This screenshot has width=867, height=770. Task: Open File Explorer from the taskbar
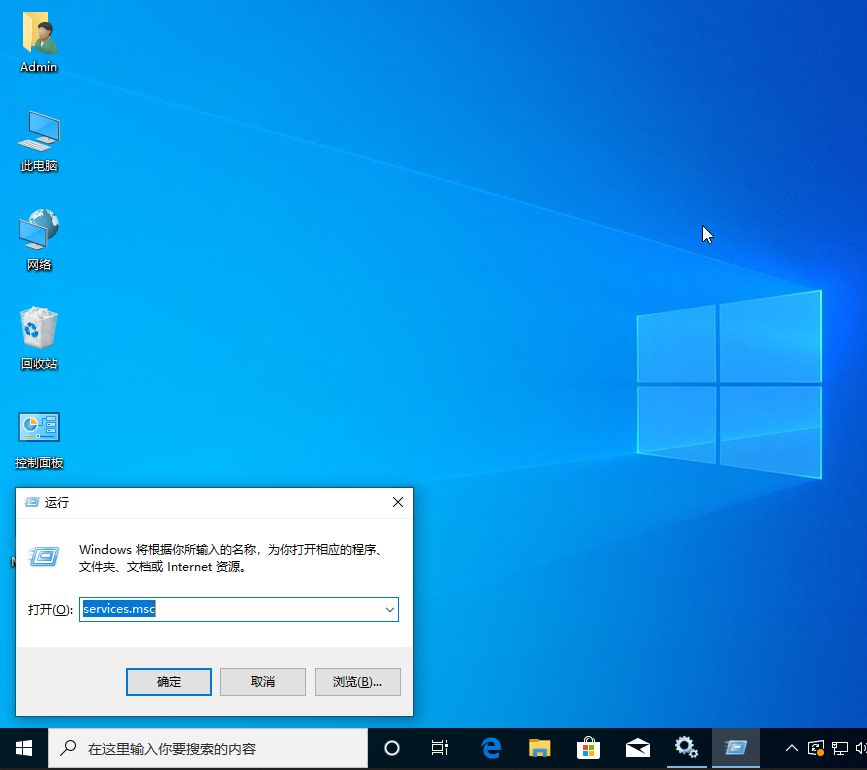click(x=539, y=747)
